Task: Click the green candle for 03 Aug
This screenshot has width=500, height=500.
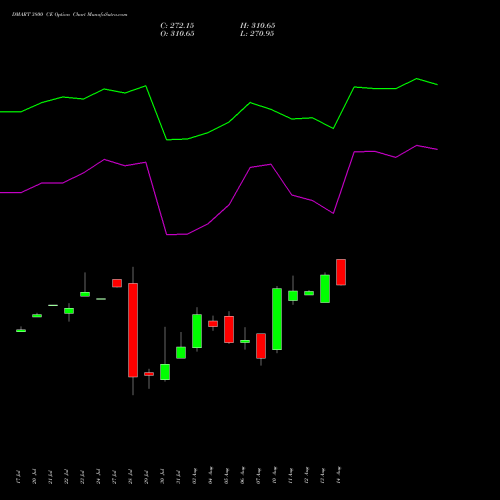Action: pos(197,331)
